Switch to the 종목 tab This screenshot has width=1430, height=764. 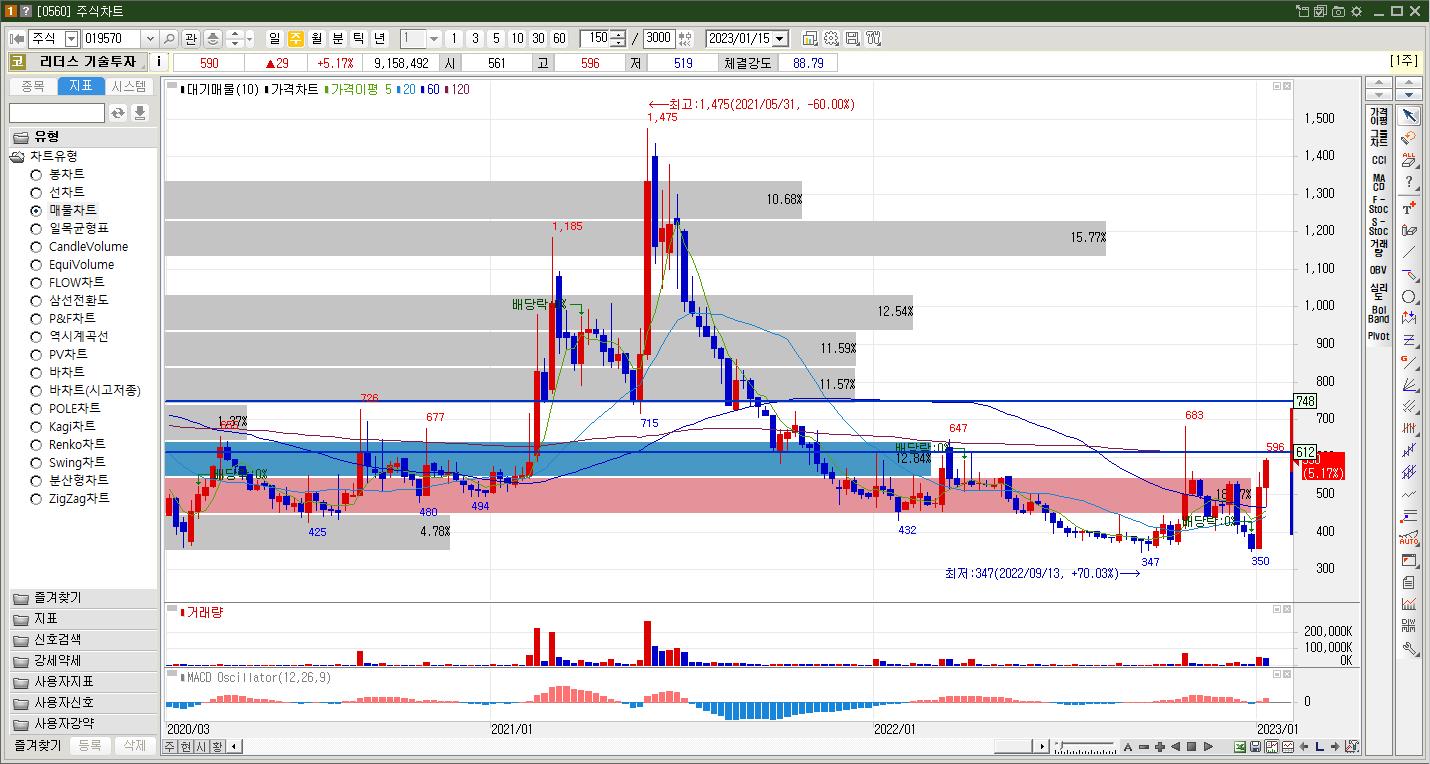coord(32,86)
